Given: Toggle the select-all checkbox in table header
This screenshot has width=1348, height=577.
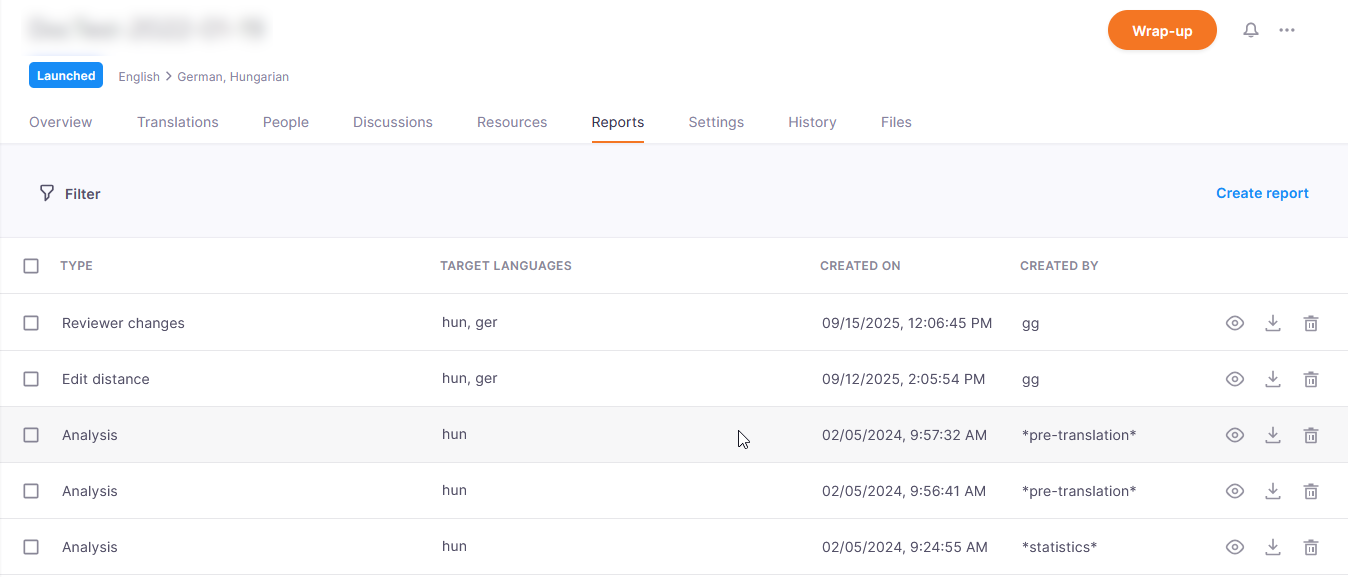Looking at the screenshot, I should (x=31, y=266).
